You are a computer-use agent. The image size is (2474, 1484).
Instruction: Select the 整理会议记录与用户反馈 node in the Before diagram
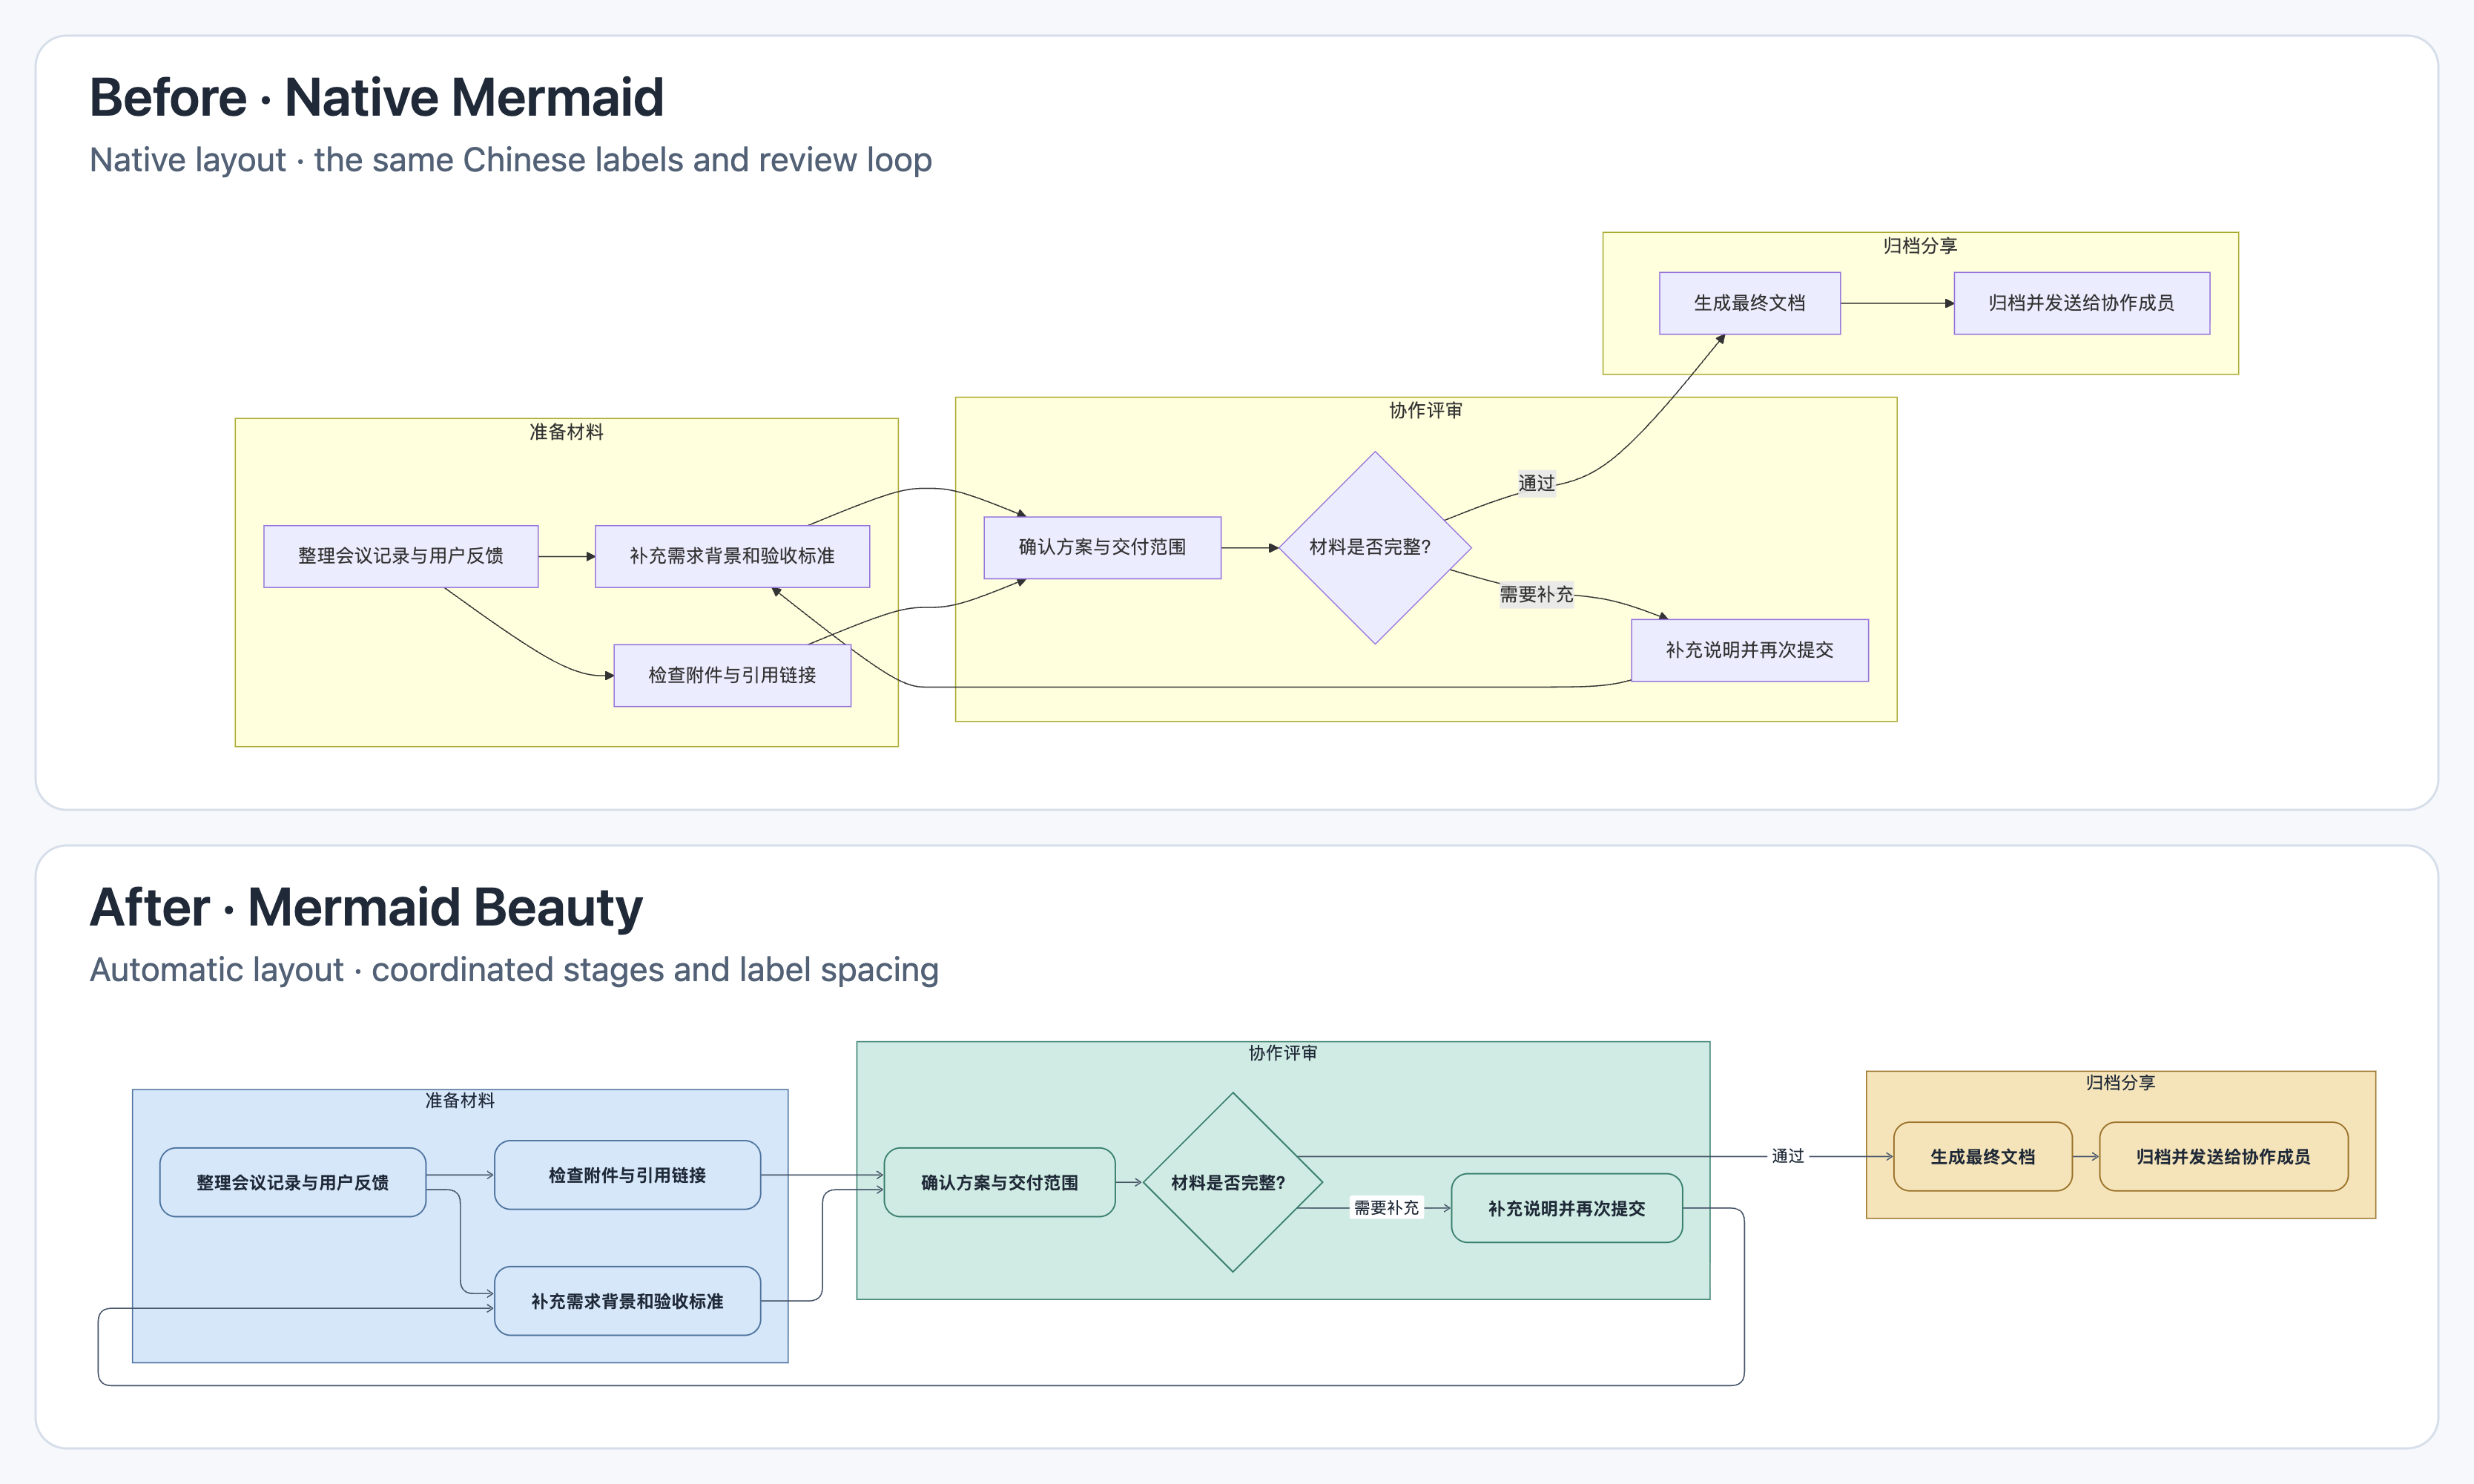[401, 556]
